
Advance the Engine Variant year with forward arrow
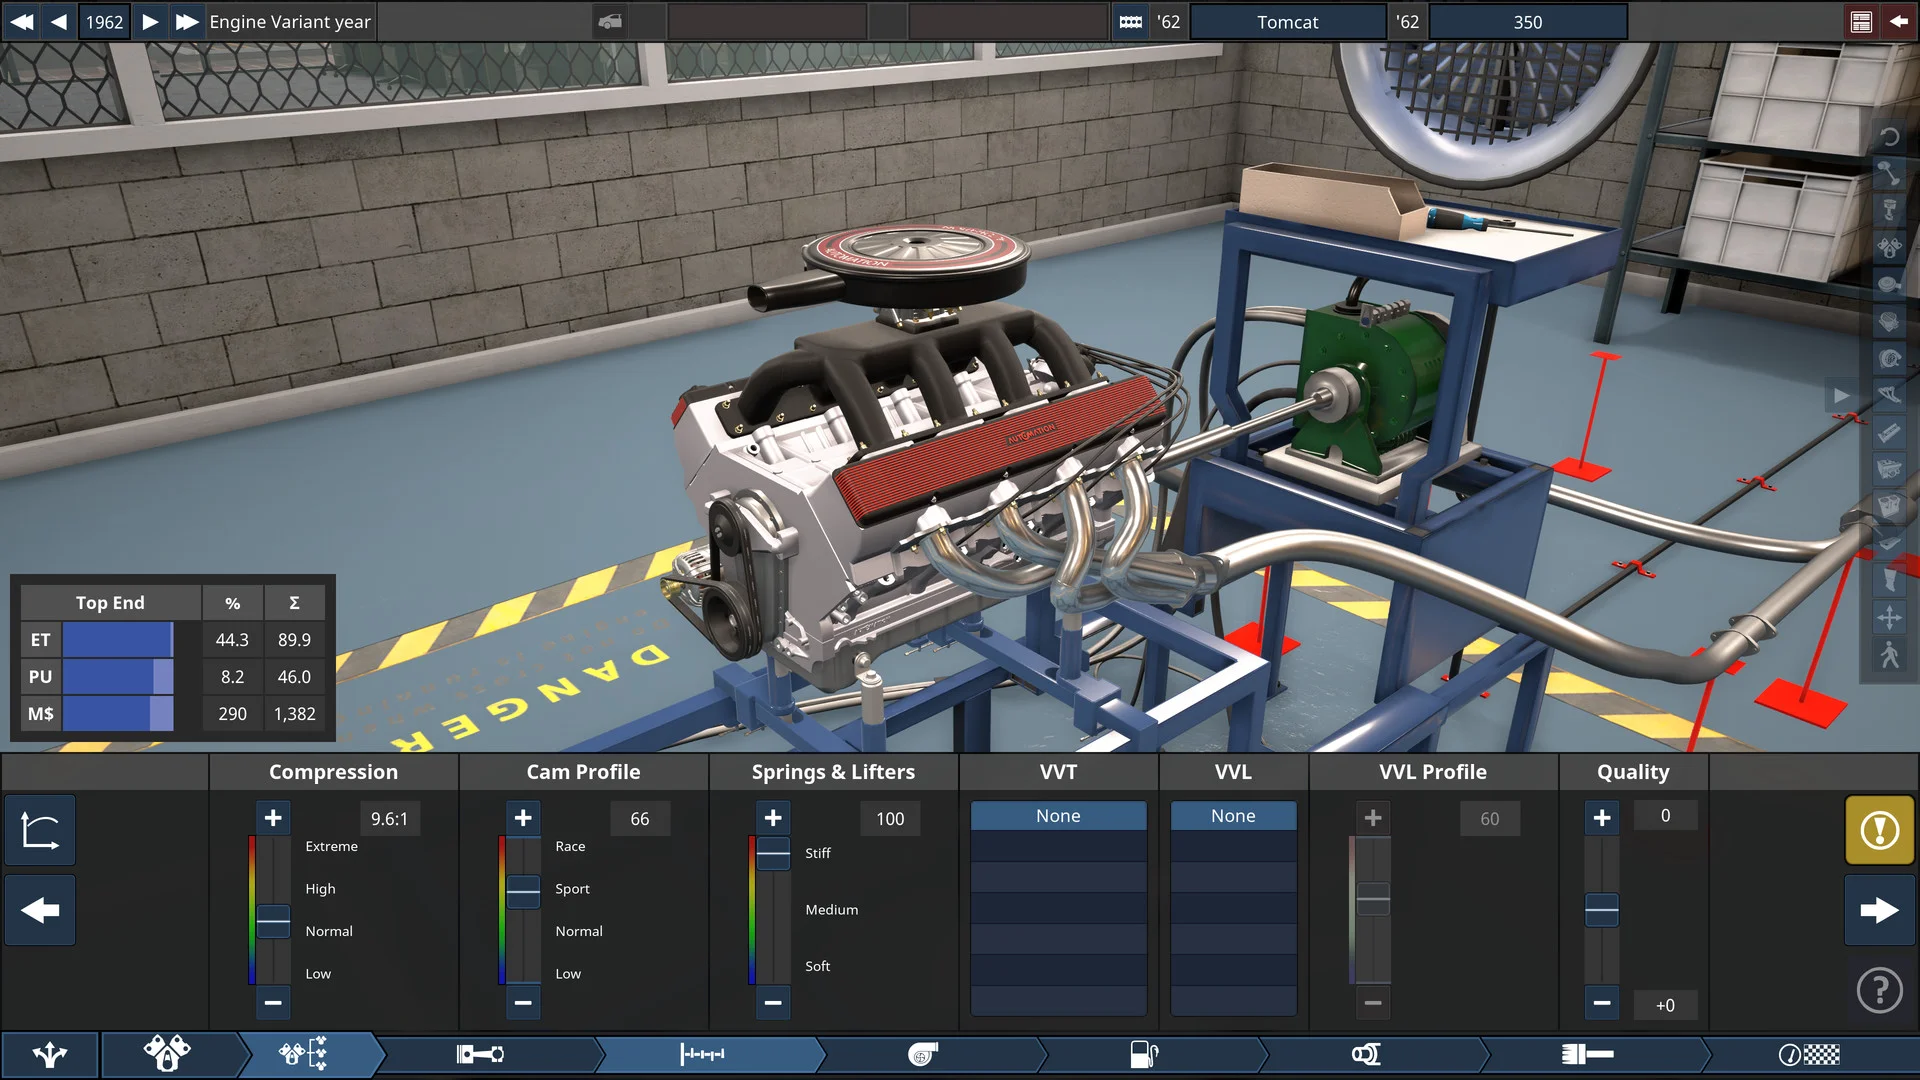coord(150,21)
